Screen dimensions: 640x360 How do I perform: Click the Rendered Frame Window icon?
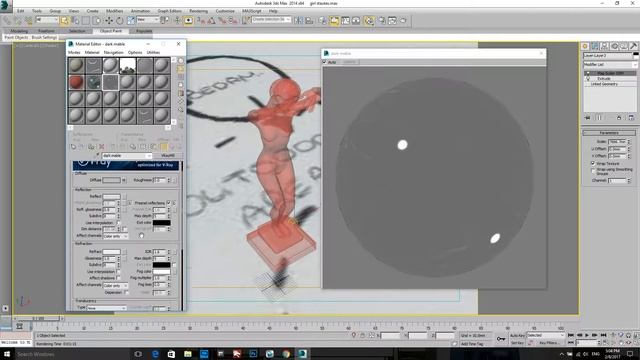tap(392, 20)
